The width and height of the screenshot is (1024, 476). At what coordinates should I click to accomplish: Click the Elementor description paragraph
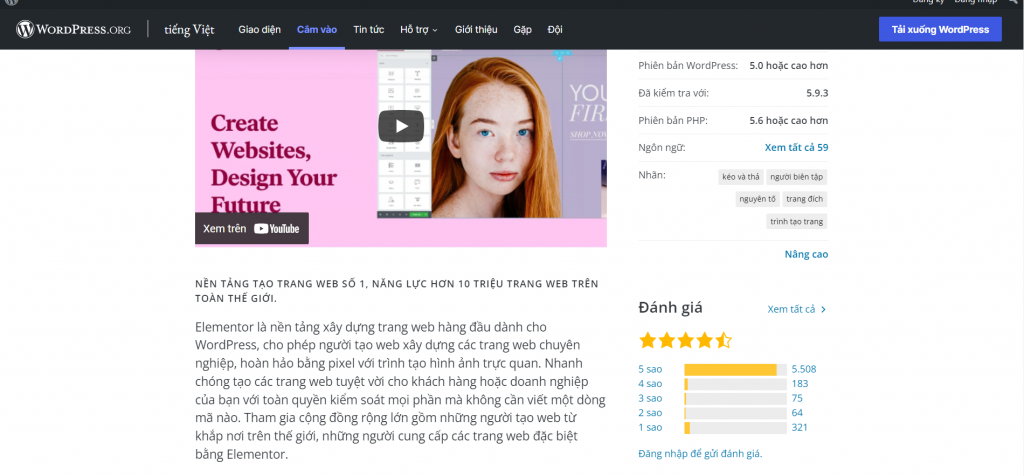[x=400, y=390]
